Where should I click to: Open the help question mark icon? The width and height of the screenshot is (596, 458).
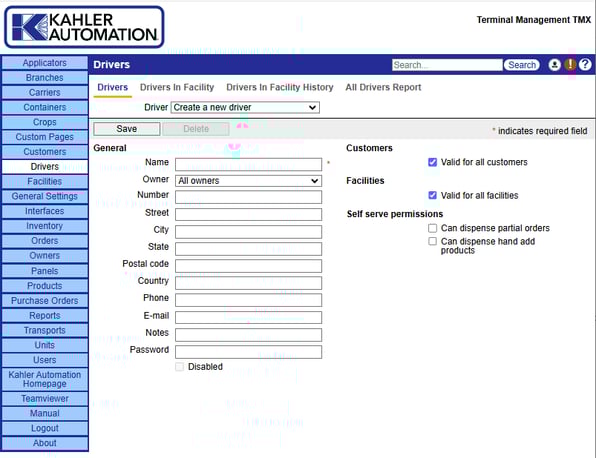(585, 65)
